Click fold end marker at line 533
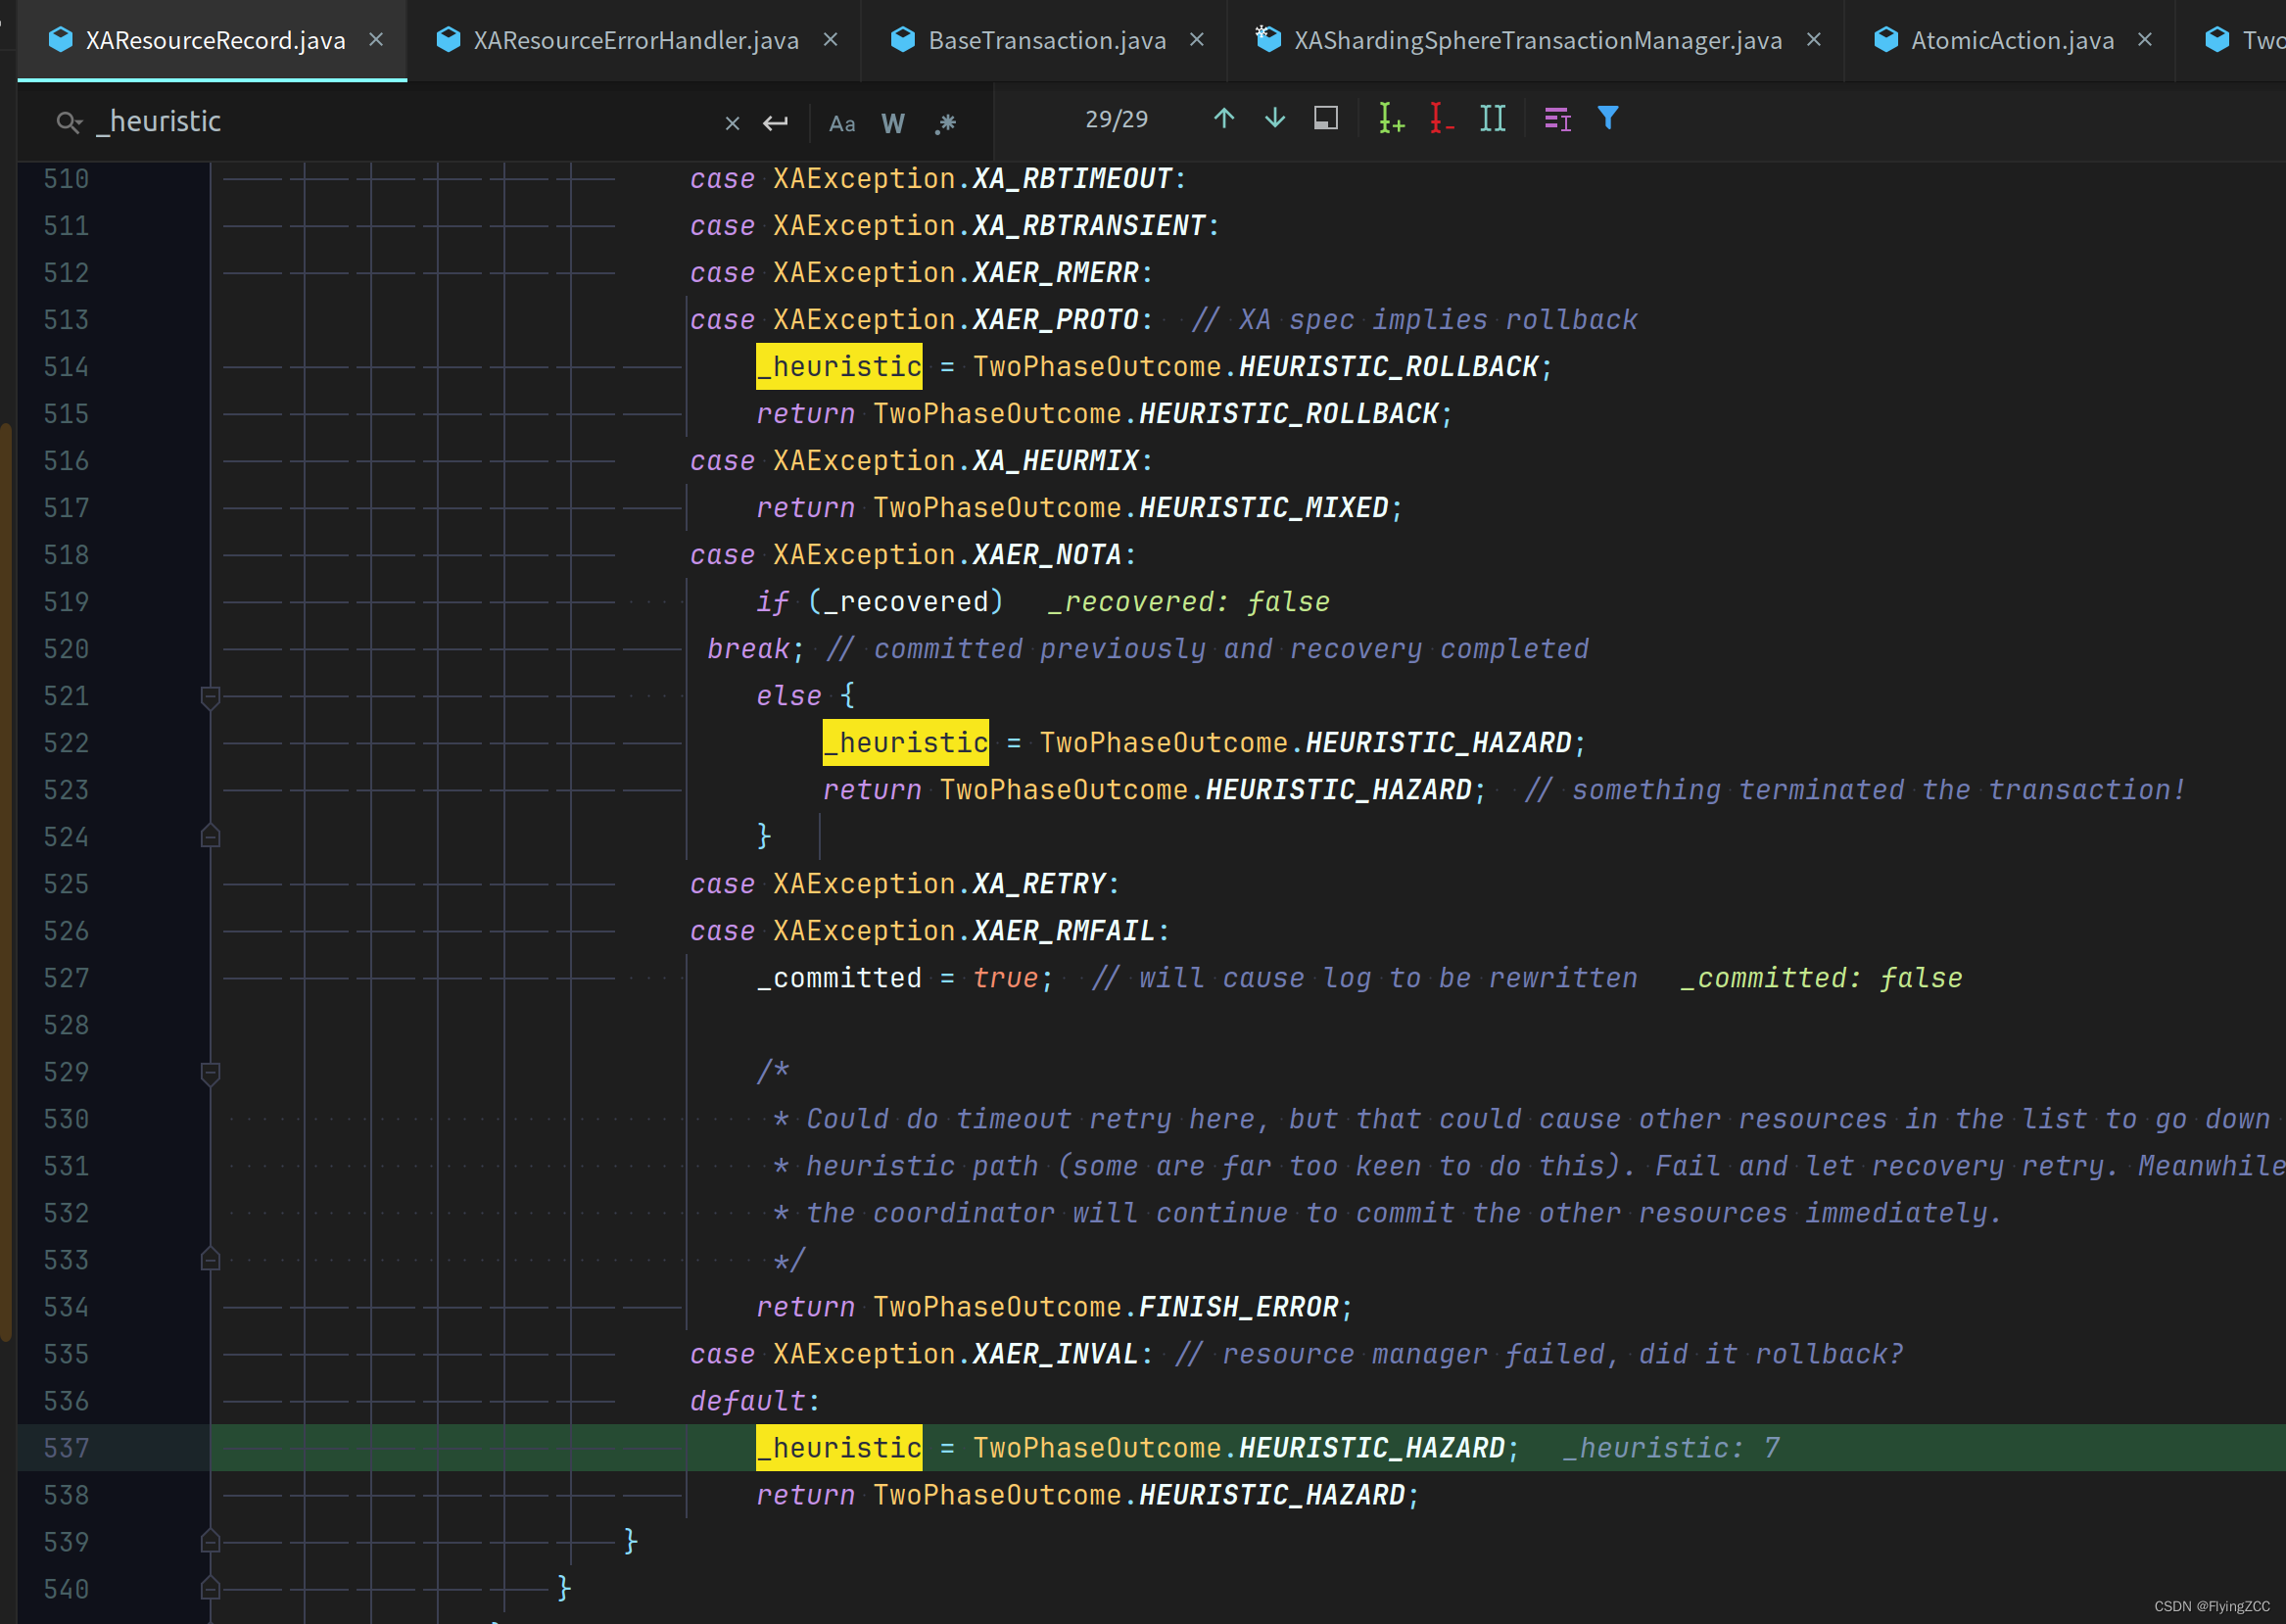This screenshot has width=2286, height=1624. (210, 1259)
